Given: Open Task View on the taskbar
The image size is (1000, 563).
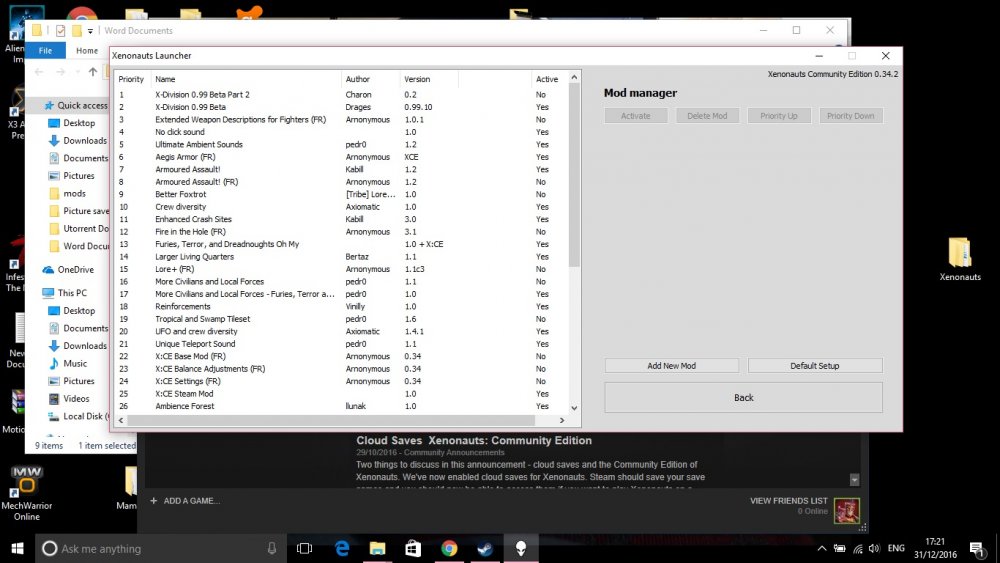Looking at the screenshot, I should [x=305, y=548].
